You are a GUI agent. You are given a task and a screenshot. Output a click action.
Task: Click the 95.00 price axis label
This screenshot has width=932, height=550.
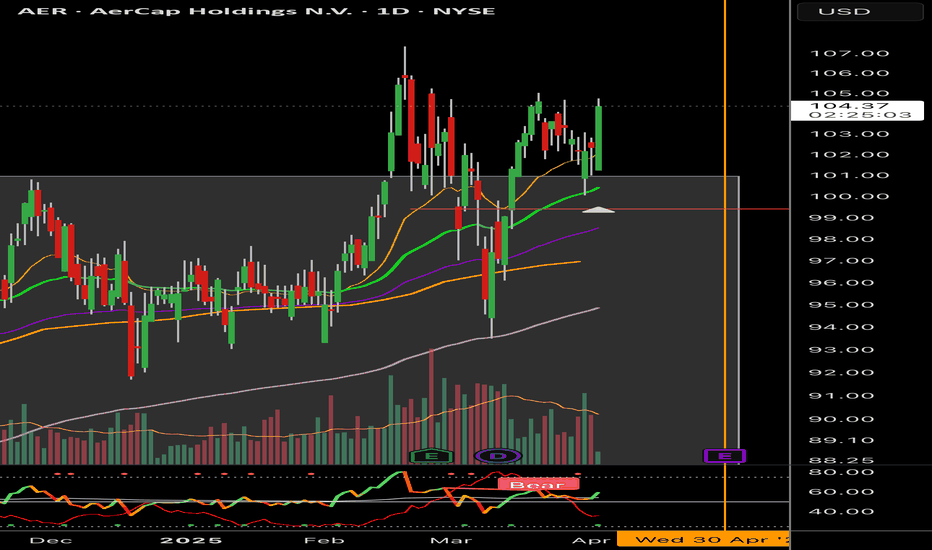pos(842,305)
